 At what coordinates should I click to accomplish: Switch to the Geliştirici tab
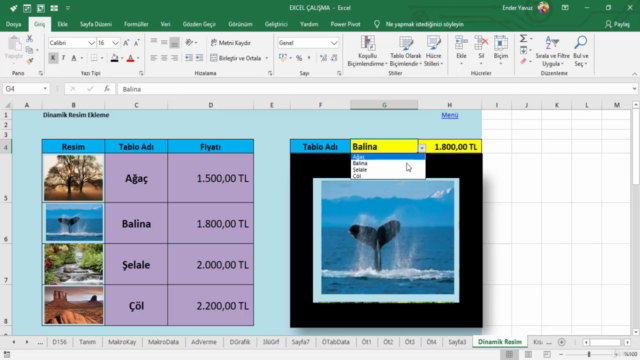coord(276,24)
